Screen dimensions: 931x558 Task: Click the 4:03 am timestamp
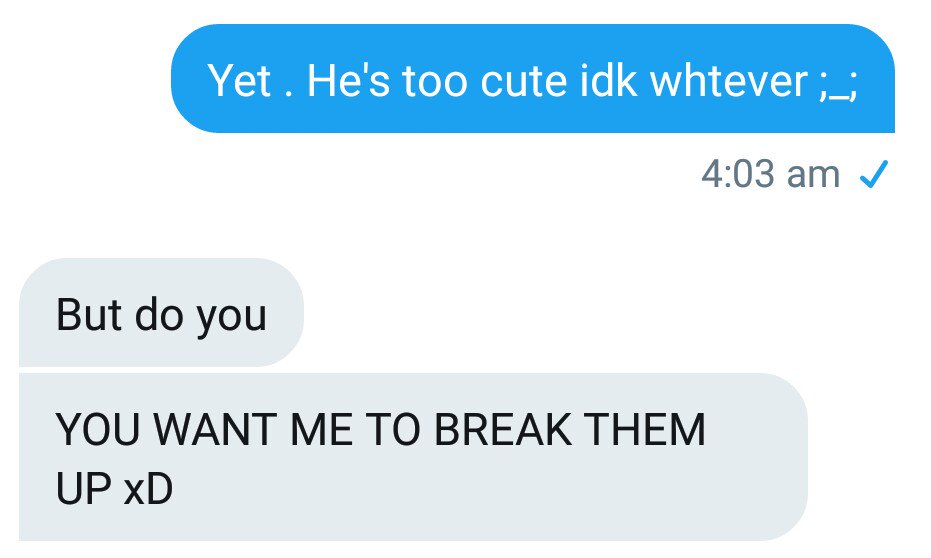(771, 175)
